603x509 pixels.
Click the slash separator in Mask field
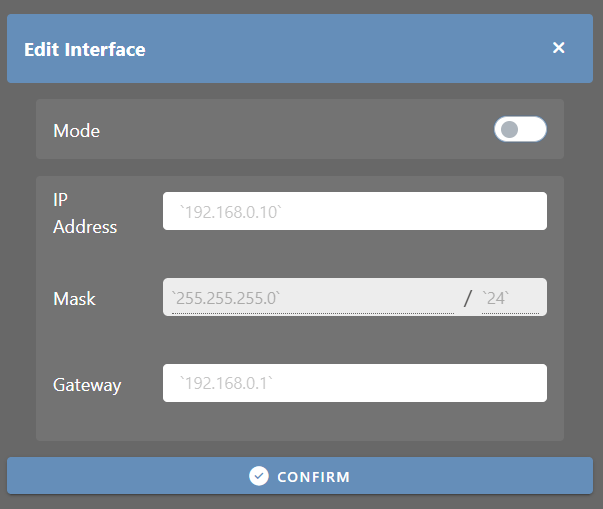pyautogui.click(x=468, y=298)
